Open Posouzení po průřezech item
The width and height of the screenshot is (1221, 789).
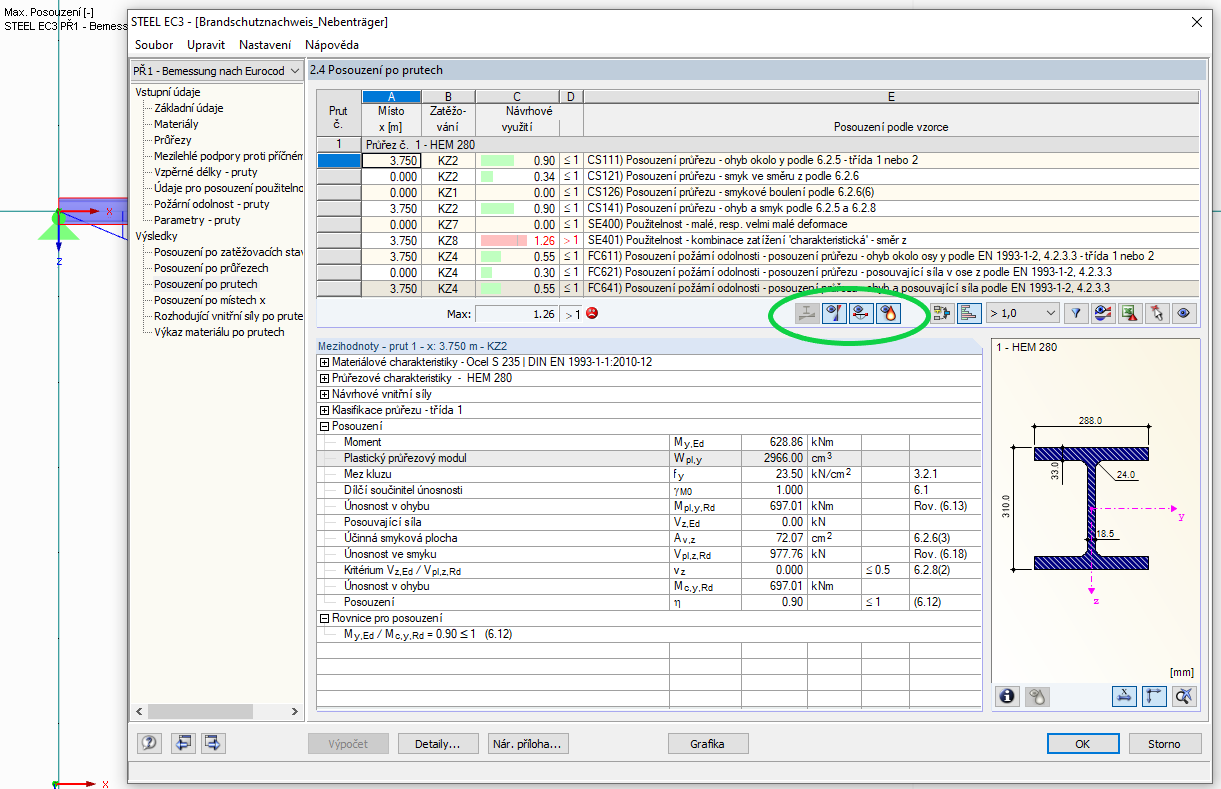tap(211, 268)
